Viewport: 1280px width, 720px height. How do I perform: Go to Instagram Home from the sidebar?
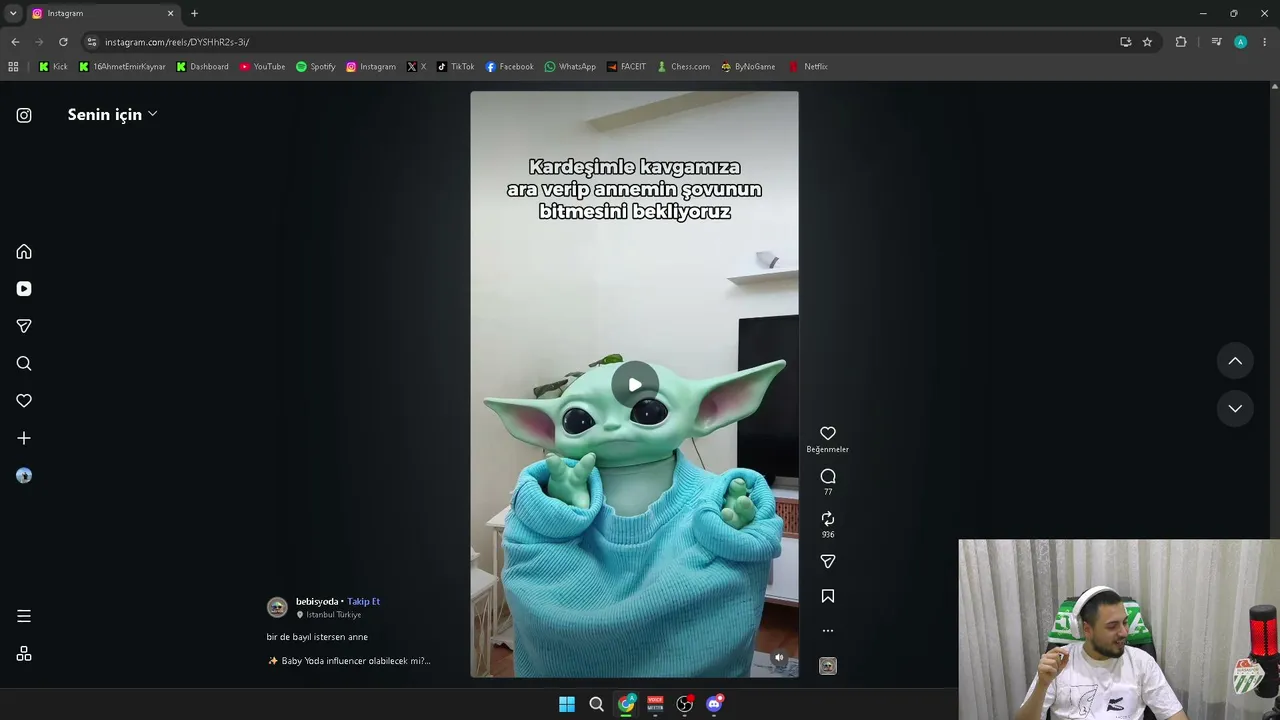[24, 252]
